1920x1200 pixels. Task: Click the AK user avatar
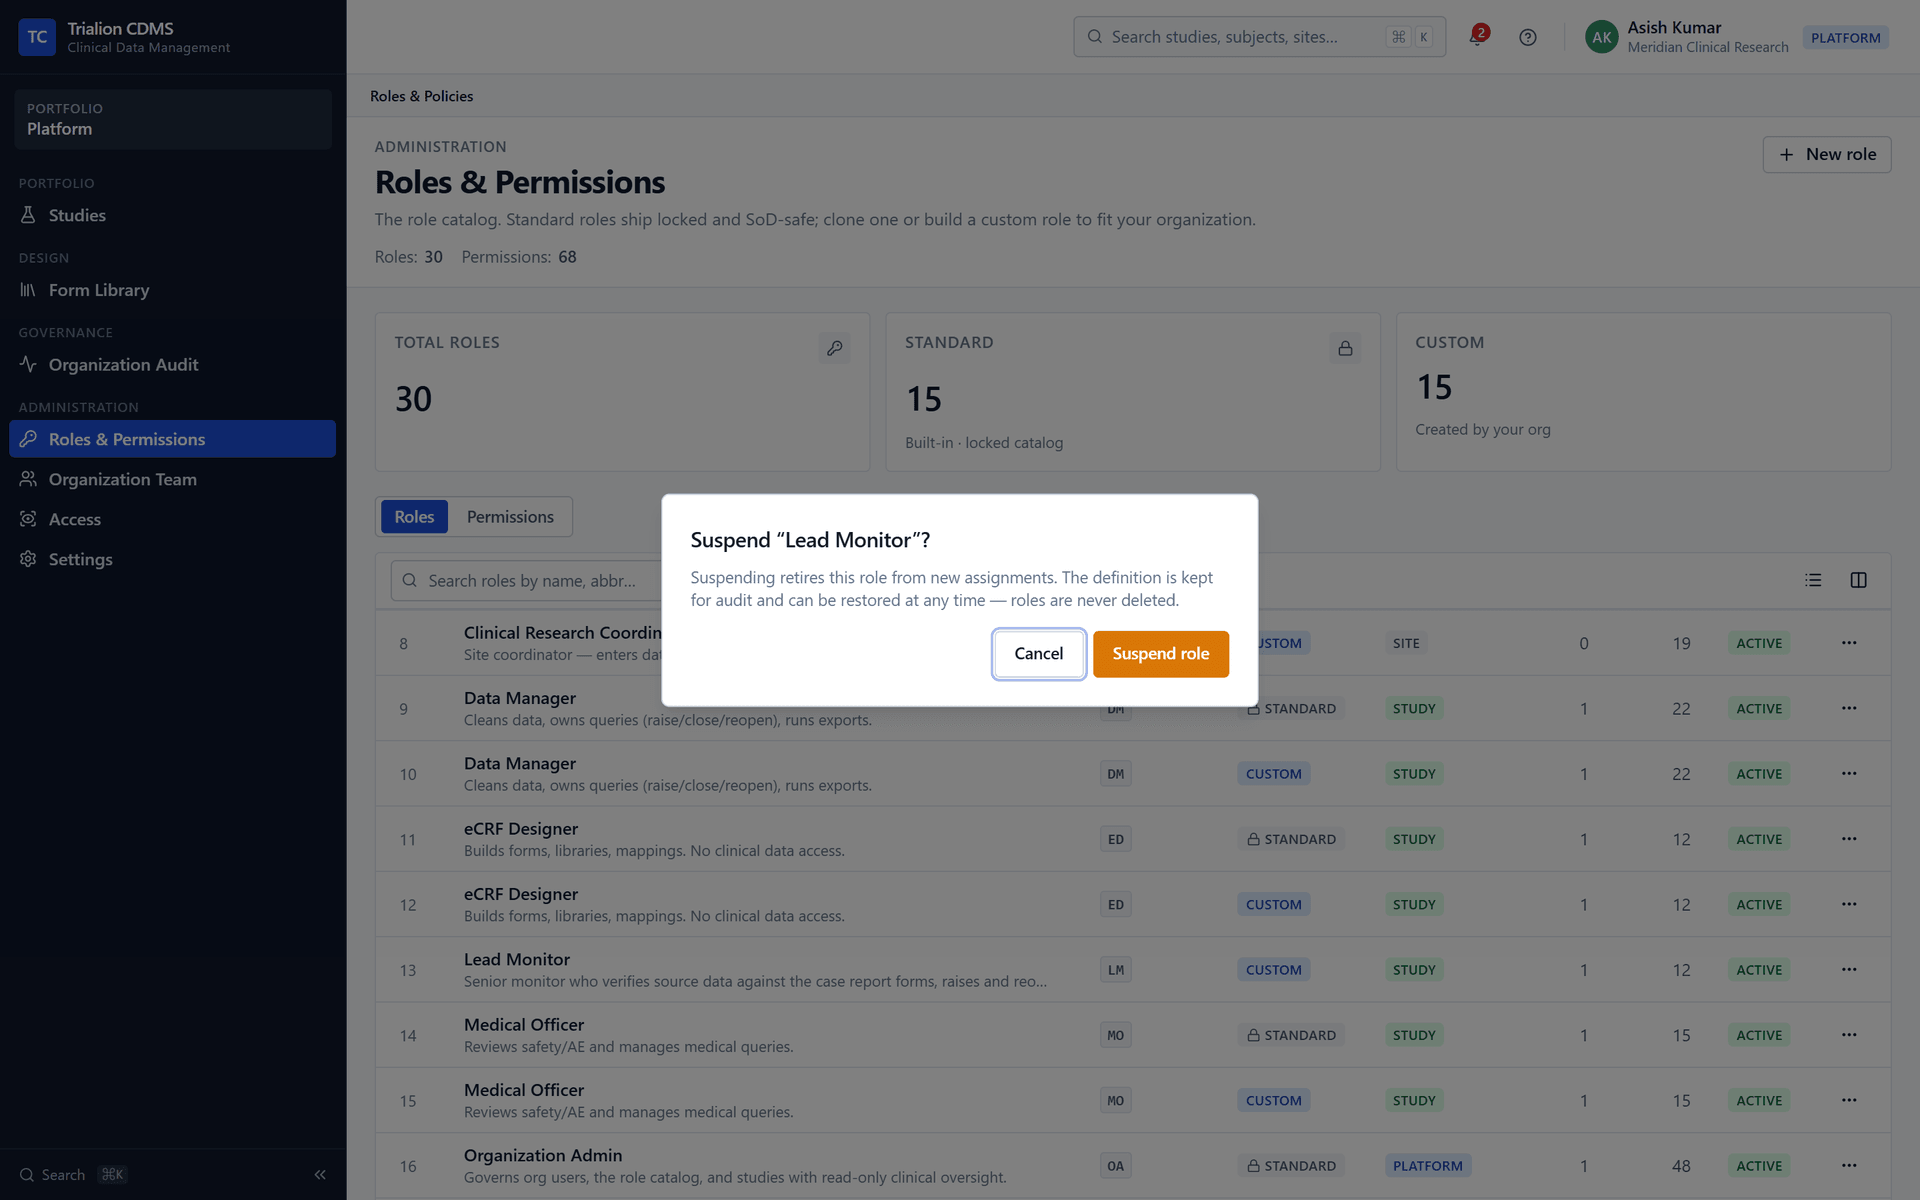coord(1601,37)
